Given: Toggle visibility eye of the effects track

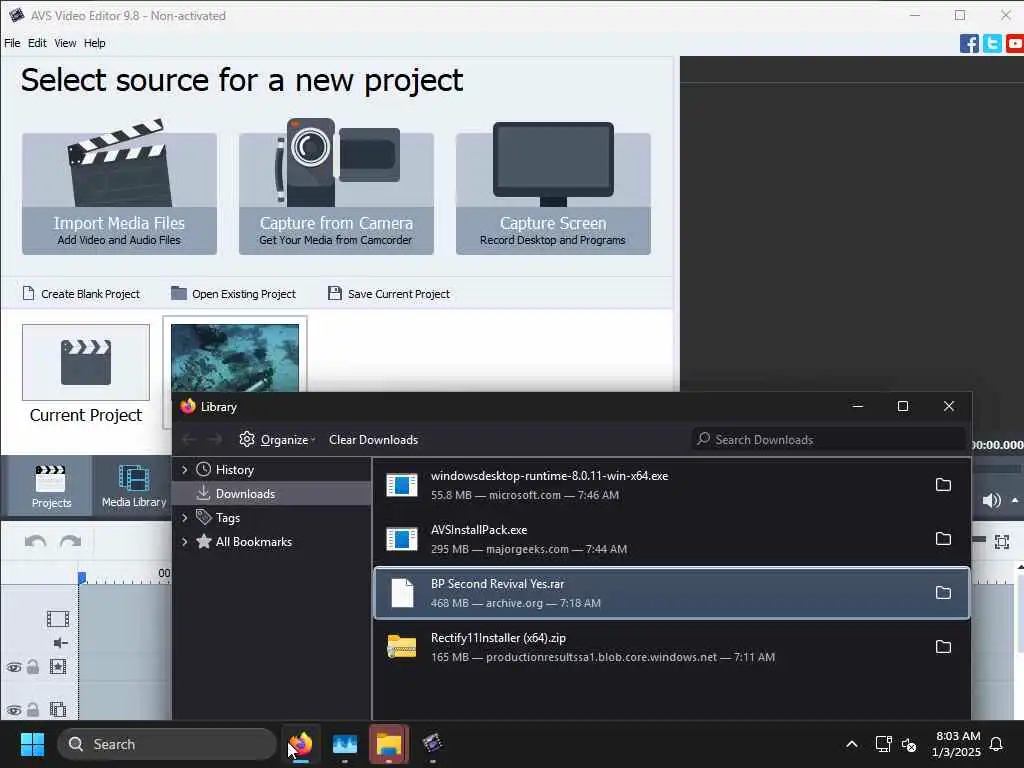Looking at the screenshot, I should [14, 667].
